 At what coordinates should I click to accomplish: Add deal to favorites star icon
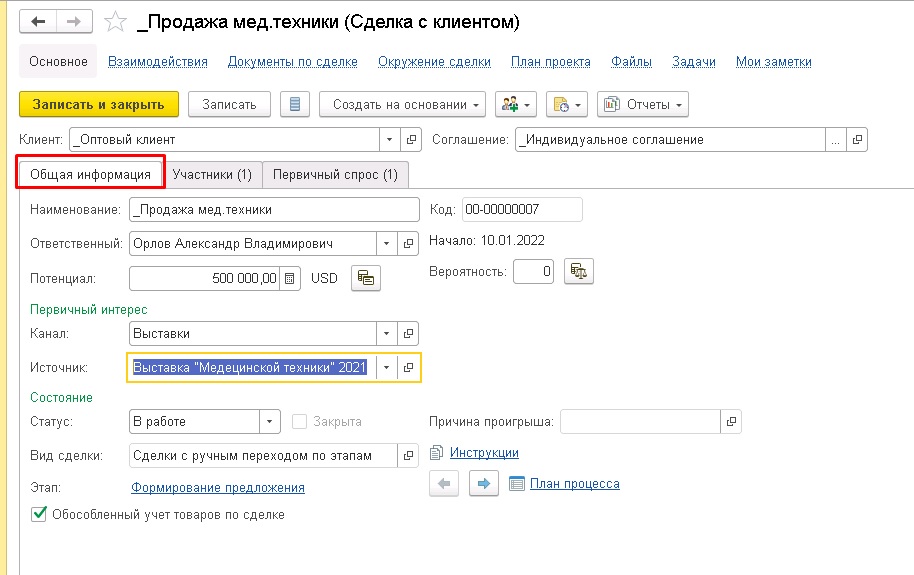click(x=115, y=22)
